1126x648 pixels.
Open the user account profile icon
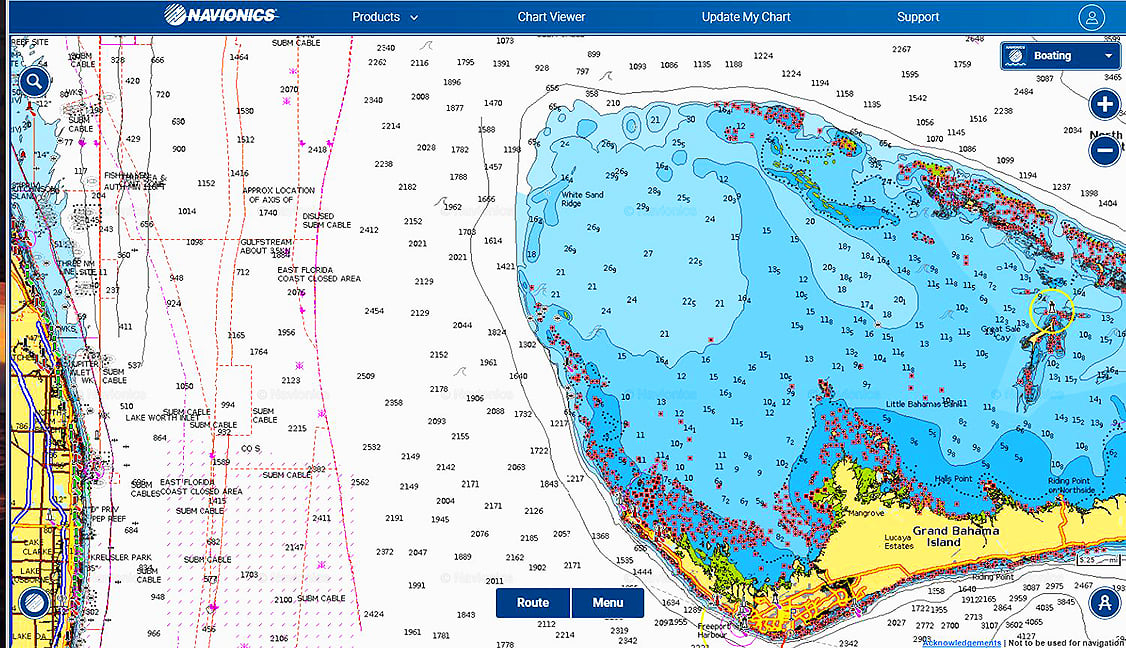click(x=1091, y=17)
